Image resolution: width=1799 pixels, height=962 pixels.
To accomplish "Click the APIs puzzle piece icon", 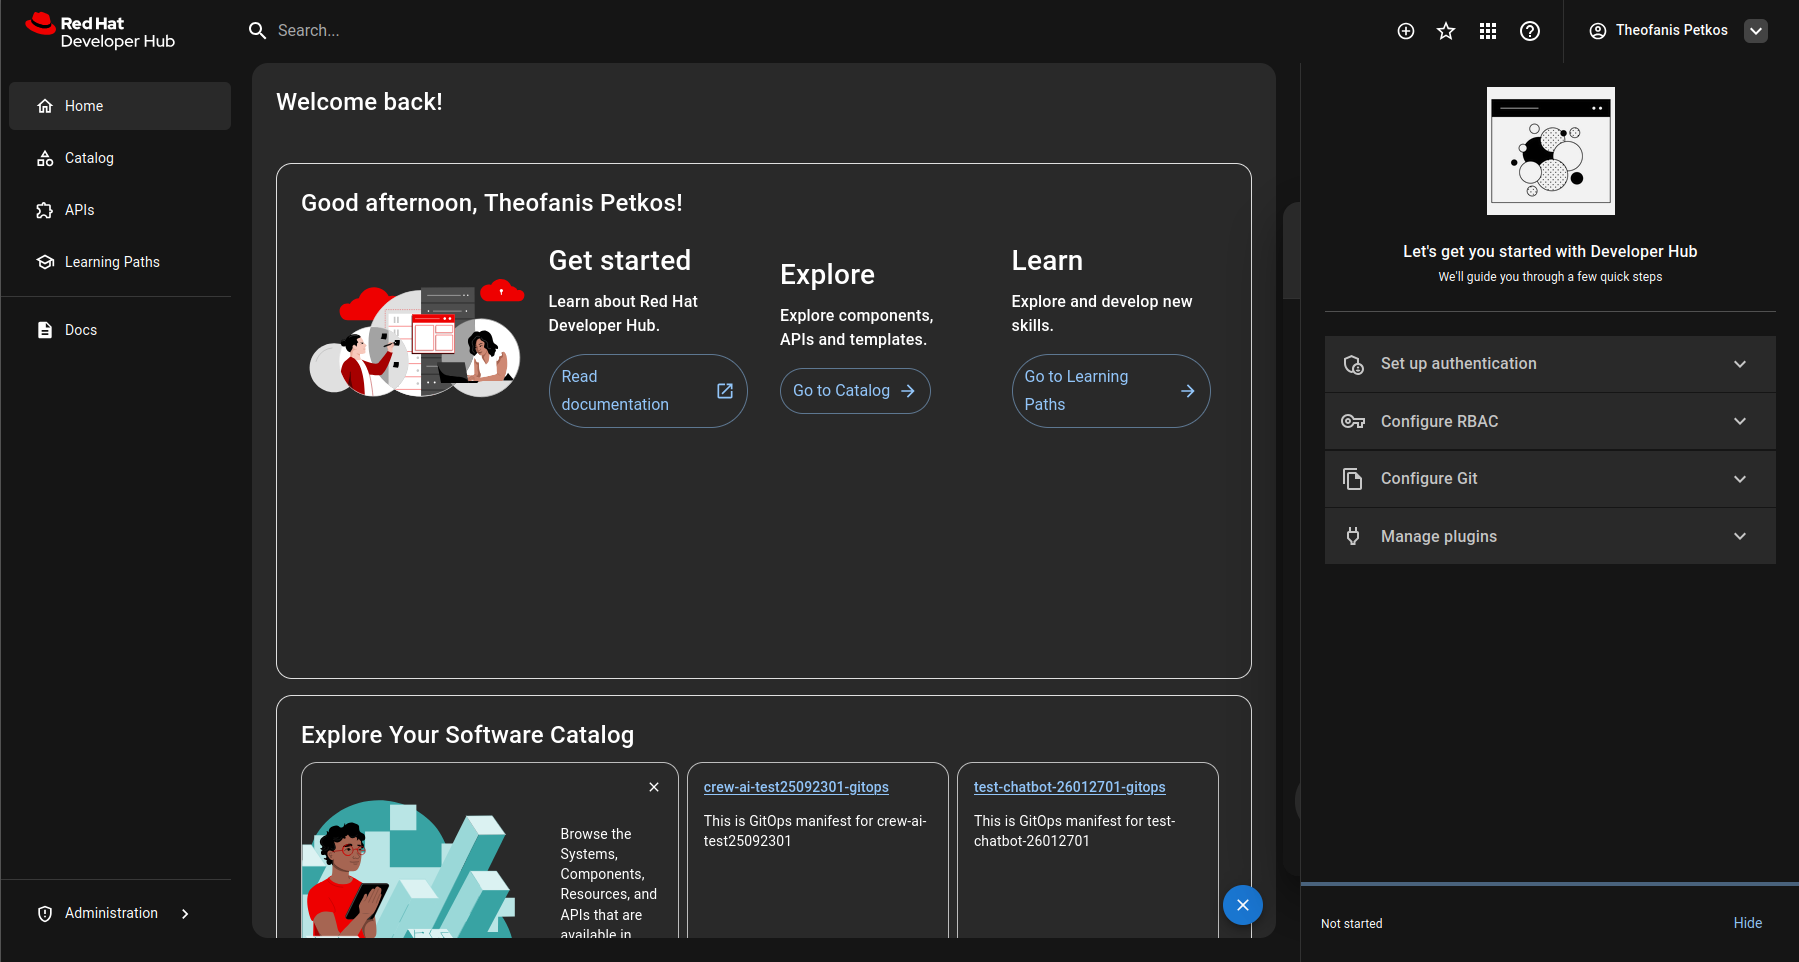I will pos(45,210).
